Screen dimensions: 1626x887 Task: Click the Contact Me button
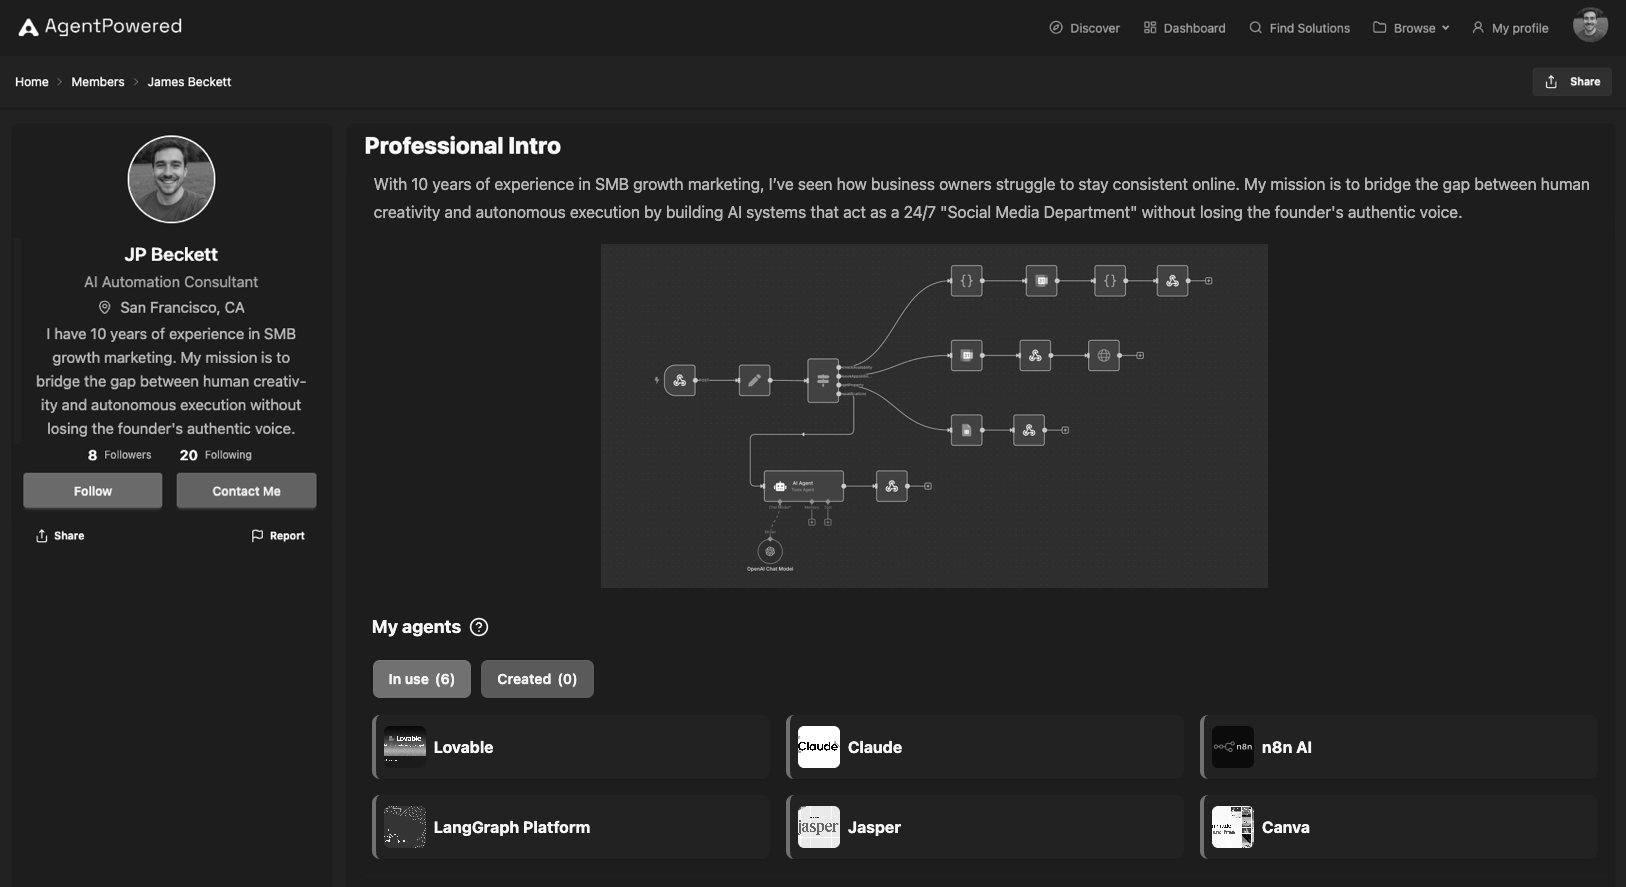[246, 491]
